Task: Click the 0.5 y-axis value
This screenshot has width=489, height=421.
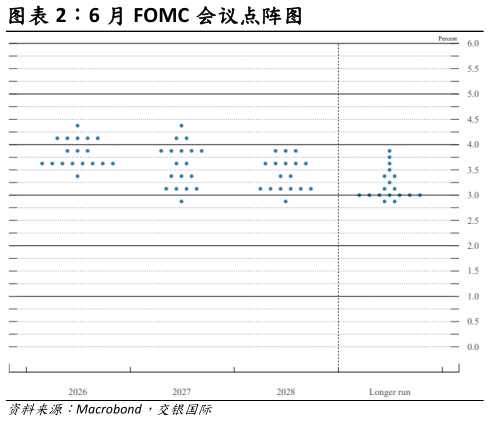Action: point(473,321)
